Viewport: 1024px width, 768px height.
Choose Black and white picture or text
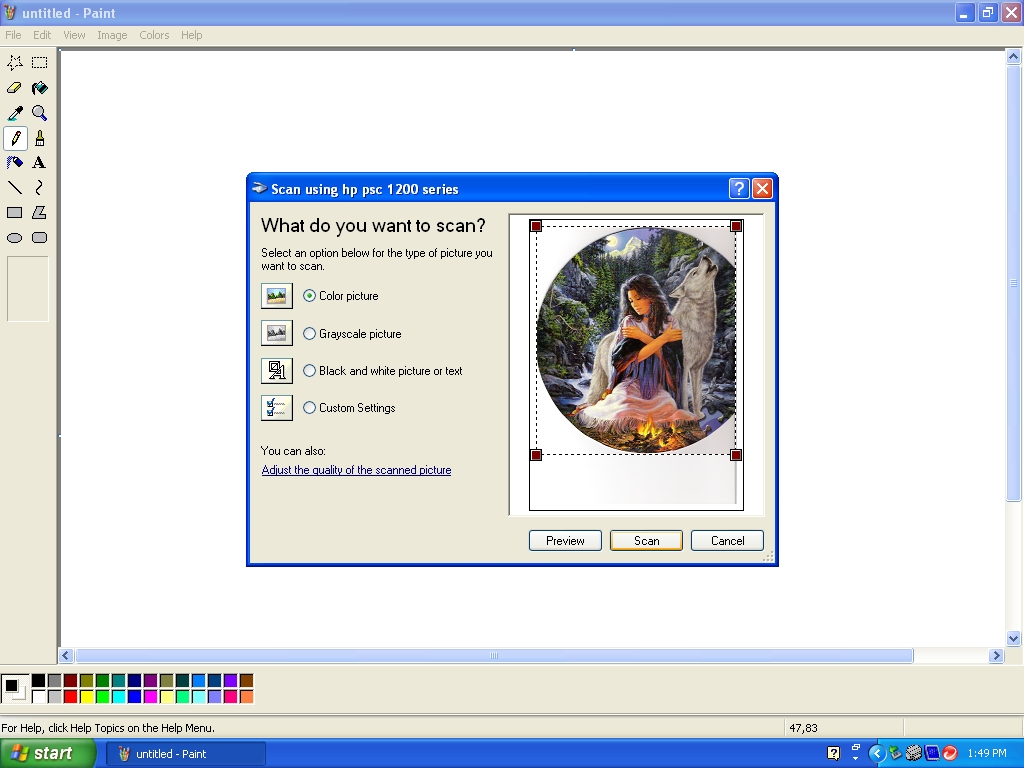[x=310, y=371]
